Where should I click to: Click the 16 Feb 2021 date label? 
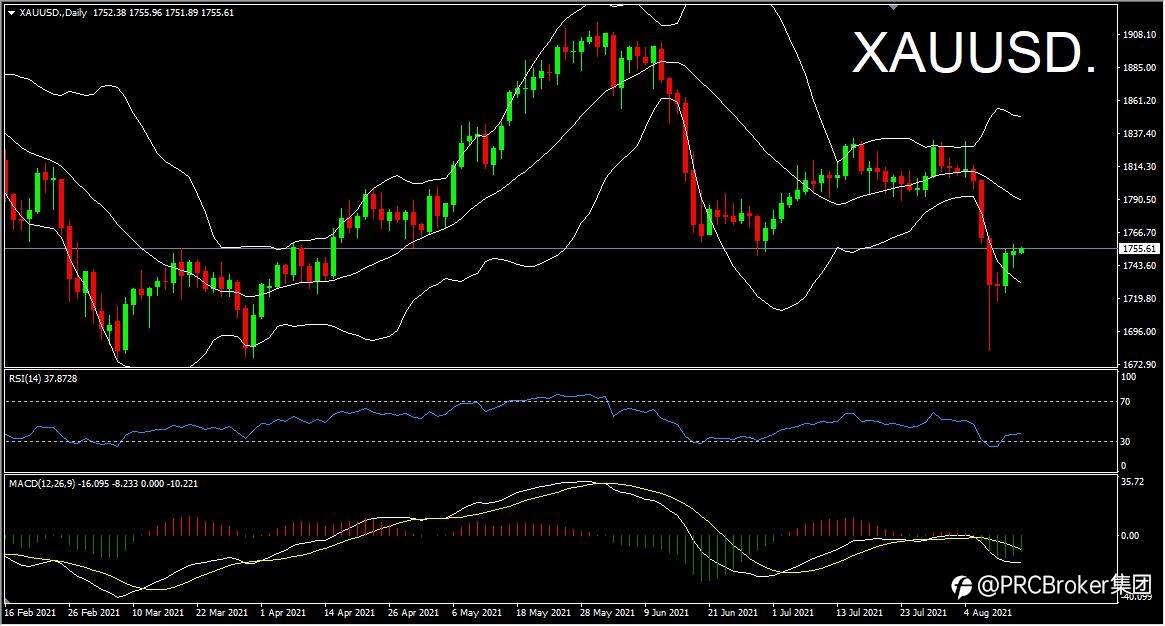tap(30, 613)
